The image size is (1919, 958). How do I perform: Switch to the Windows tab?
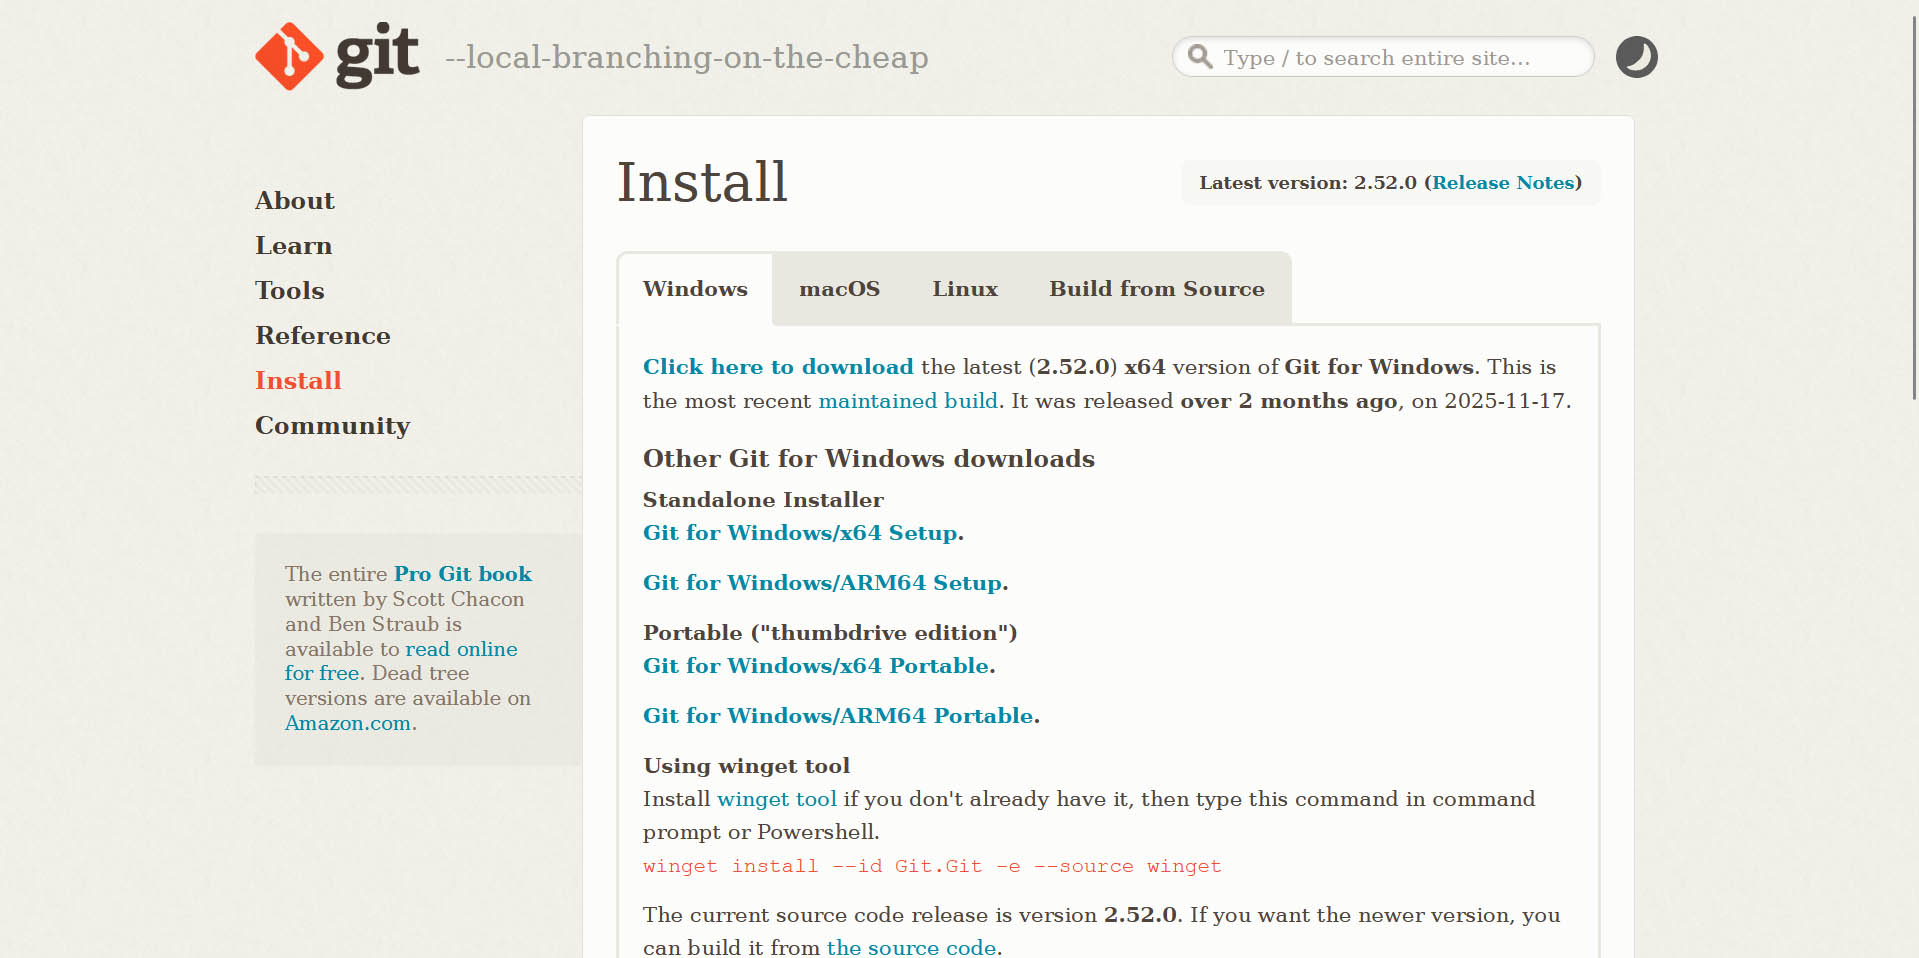point(695,289)
